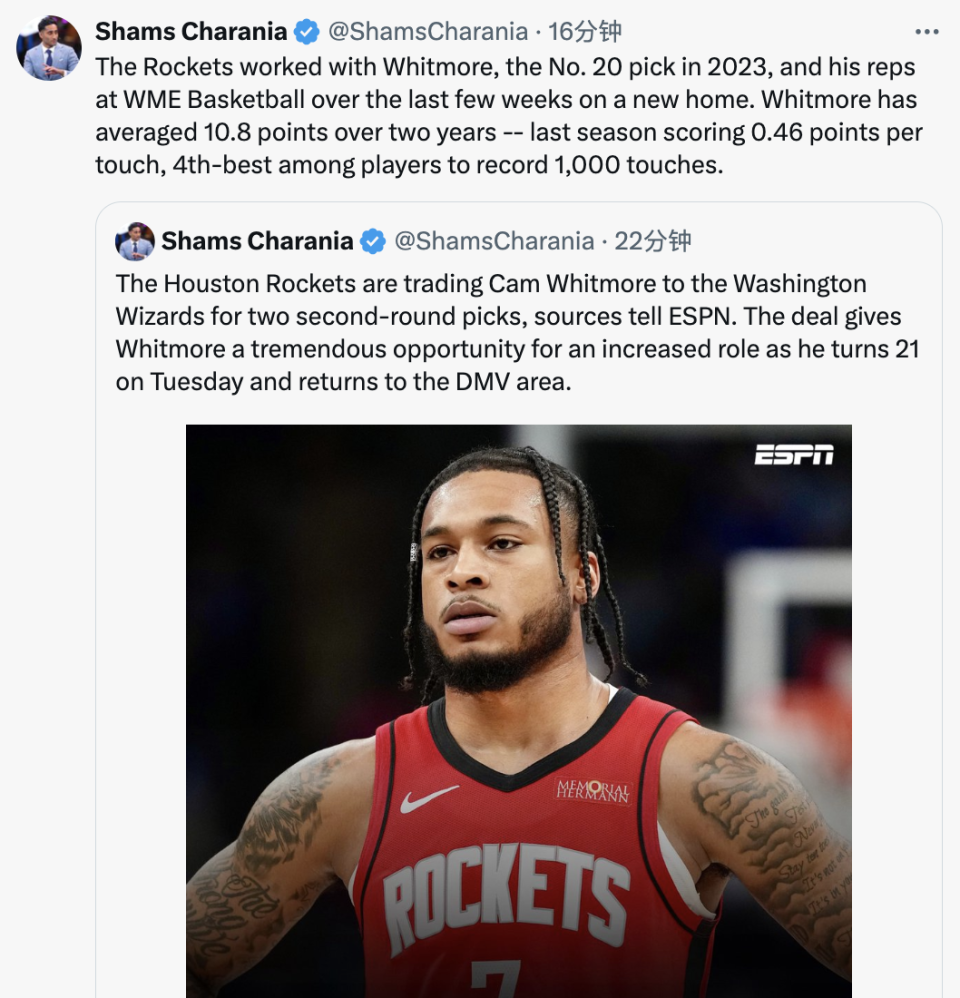This screenshot has width=960, height=998.
Task: Click Shams Charania name inside quoted tweet
Action: point(257,241)
